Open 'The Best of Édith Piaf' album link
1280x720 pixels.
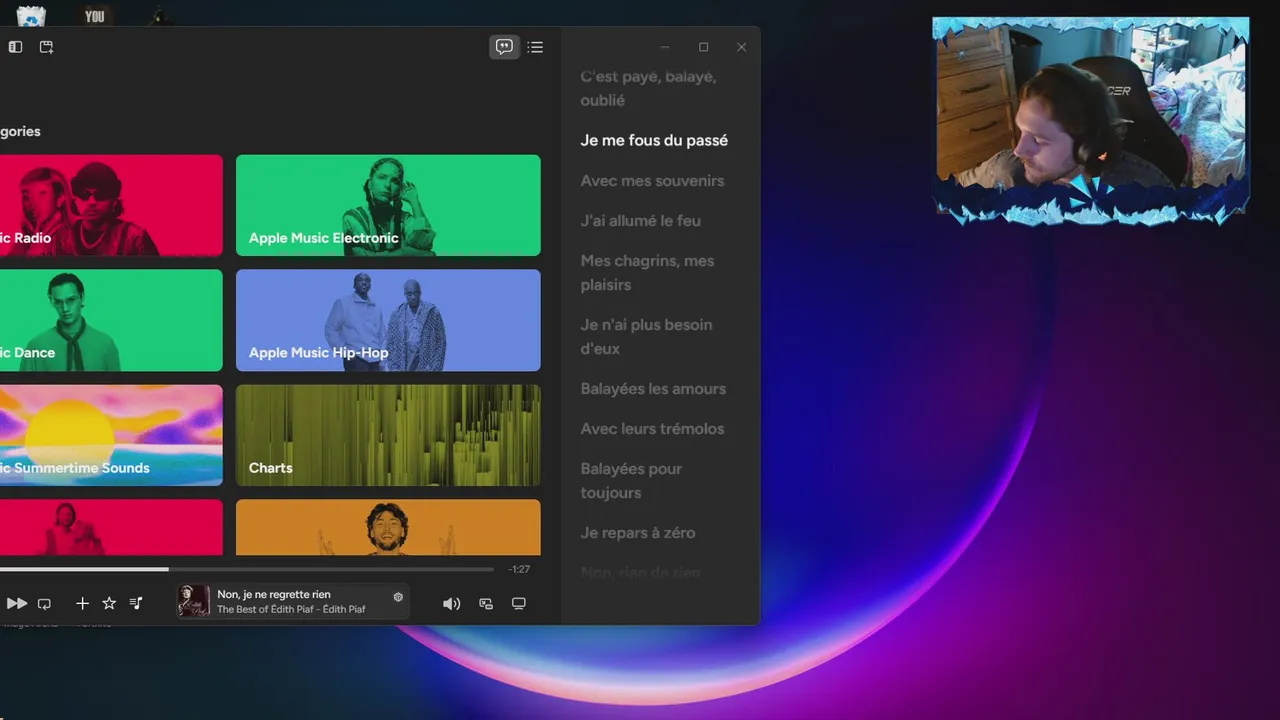267,609
